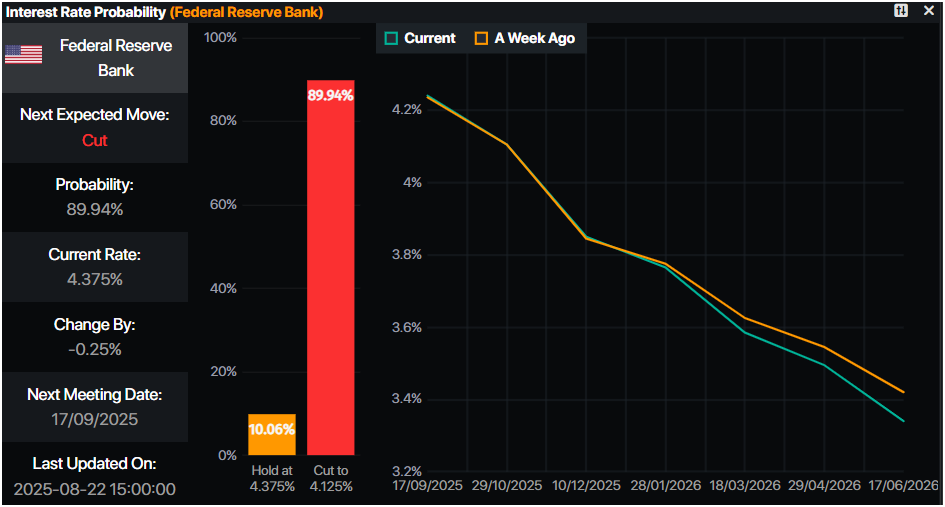
Task: Toggle the Current series legend checkbox
Action: [391, 38]
